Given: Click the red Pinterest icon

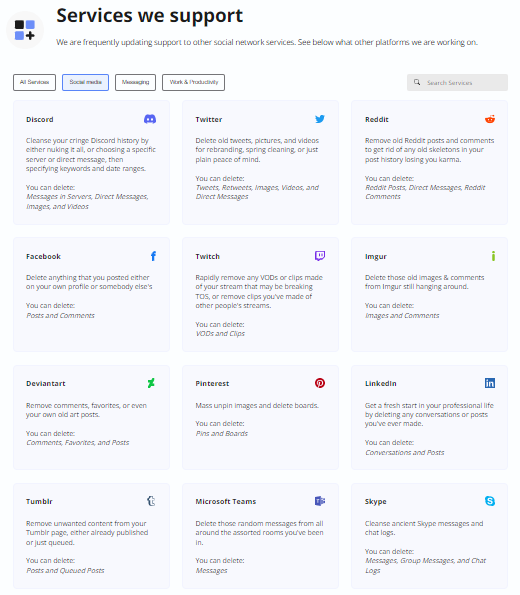Looking at the screenshot, I should 320,383.
